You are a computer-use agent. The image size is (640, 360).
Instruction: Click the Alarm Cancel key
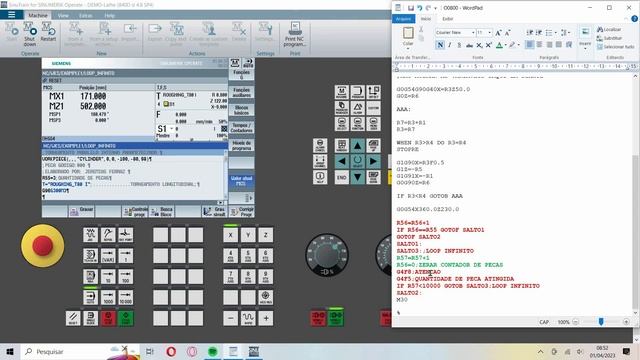(x=320, y=146)
